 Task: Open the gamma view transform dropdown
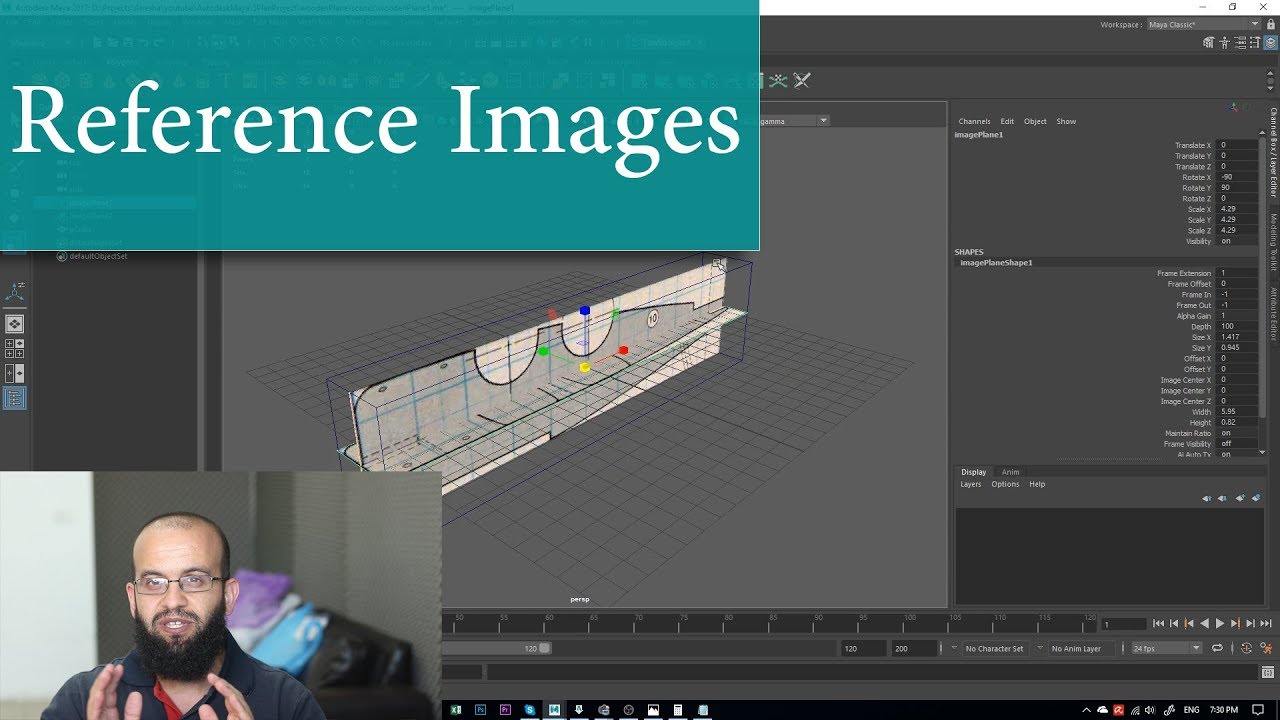[x=795, y=121]
